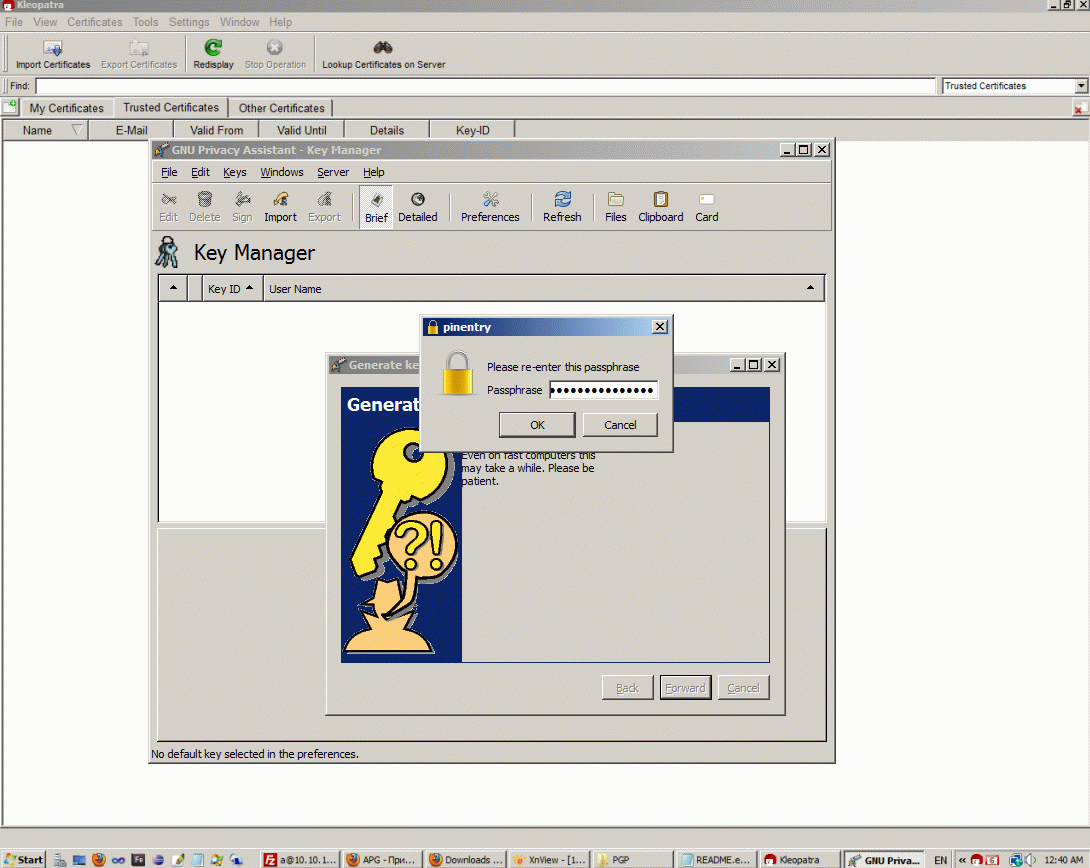Open the Windows Start menu
Viewport: 1090px width, 868px height.
[24, 859]
